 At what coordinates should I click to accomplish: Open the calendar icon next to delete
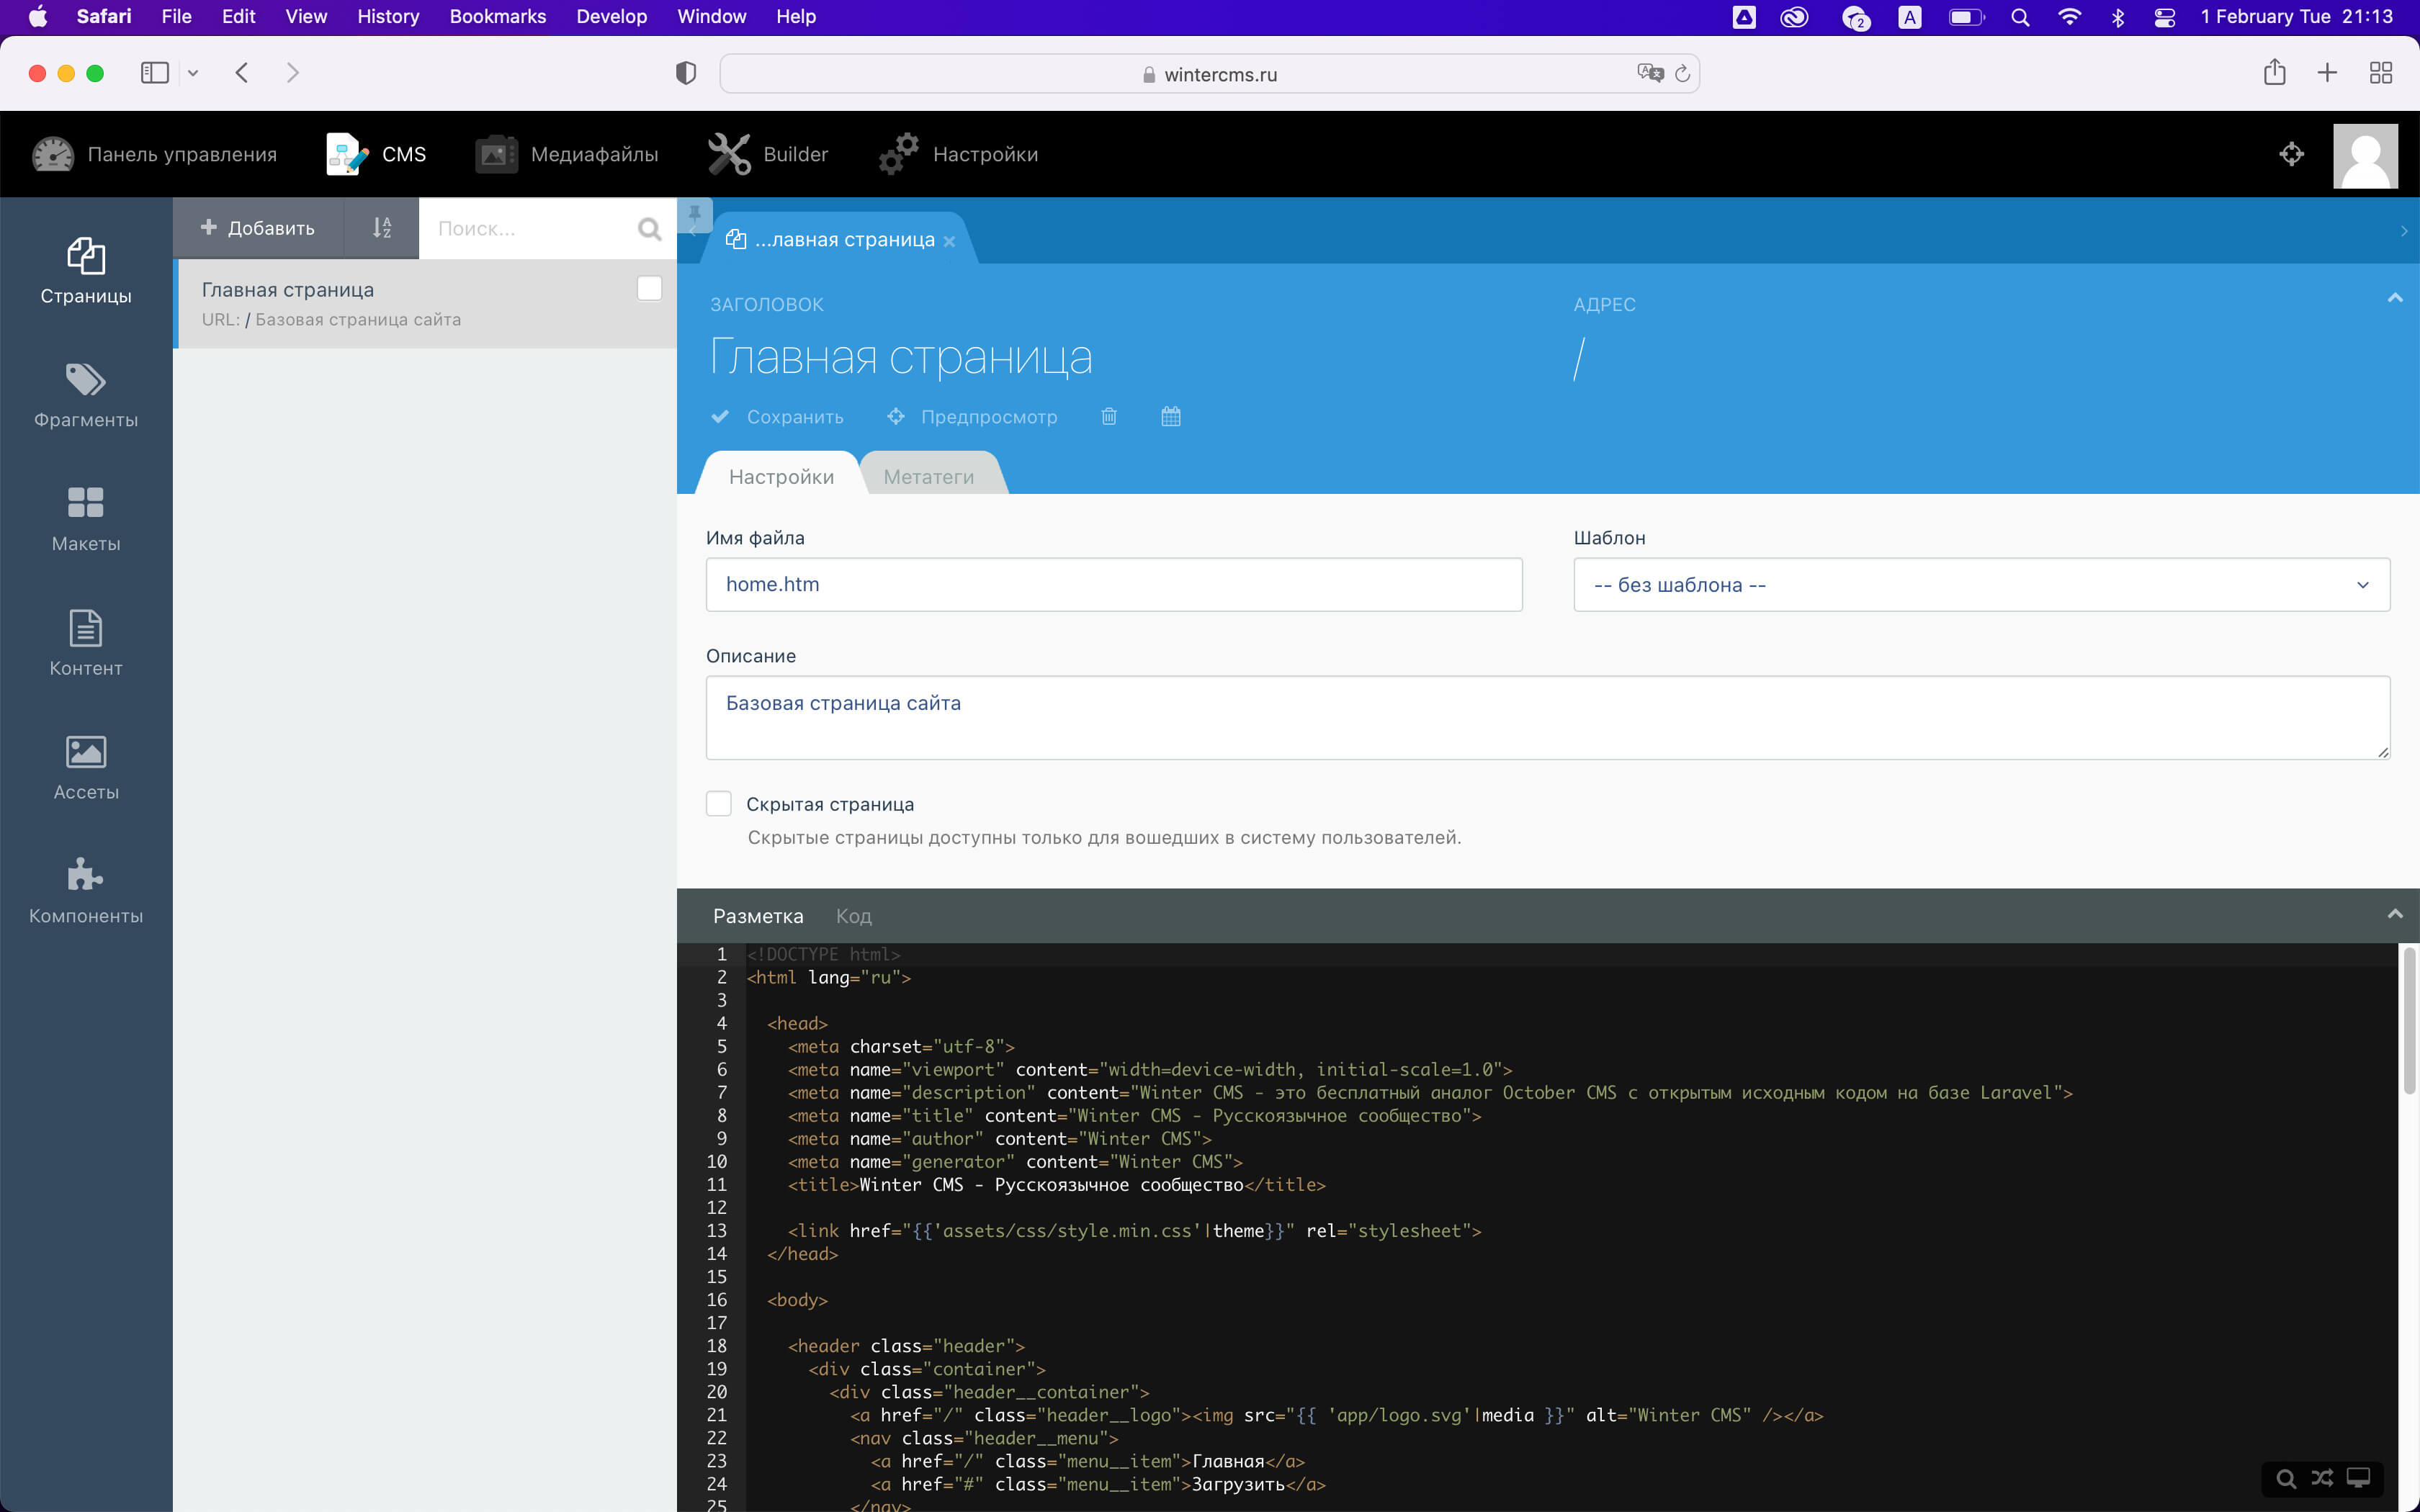[1169, 417]
